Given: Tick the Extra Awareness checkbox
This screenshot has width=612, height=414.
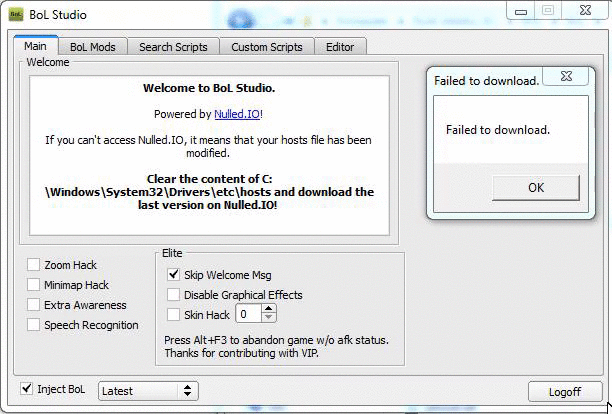Looking at the screenshot, I should tap(34, 304).
